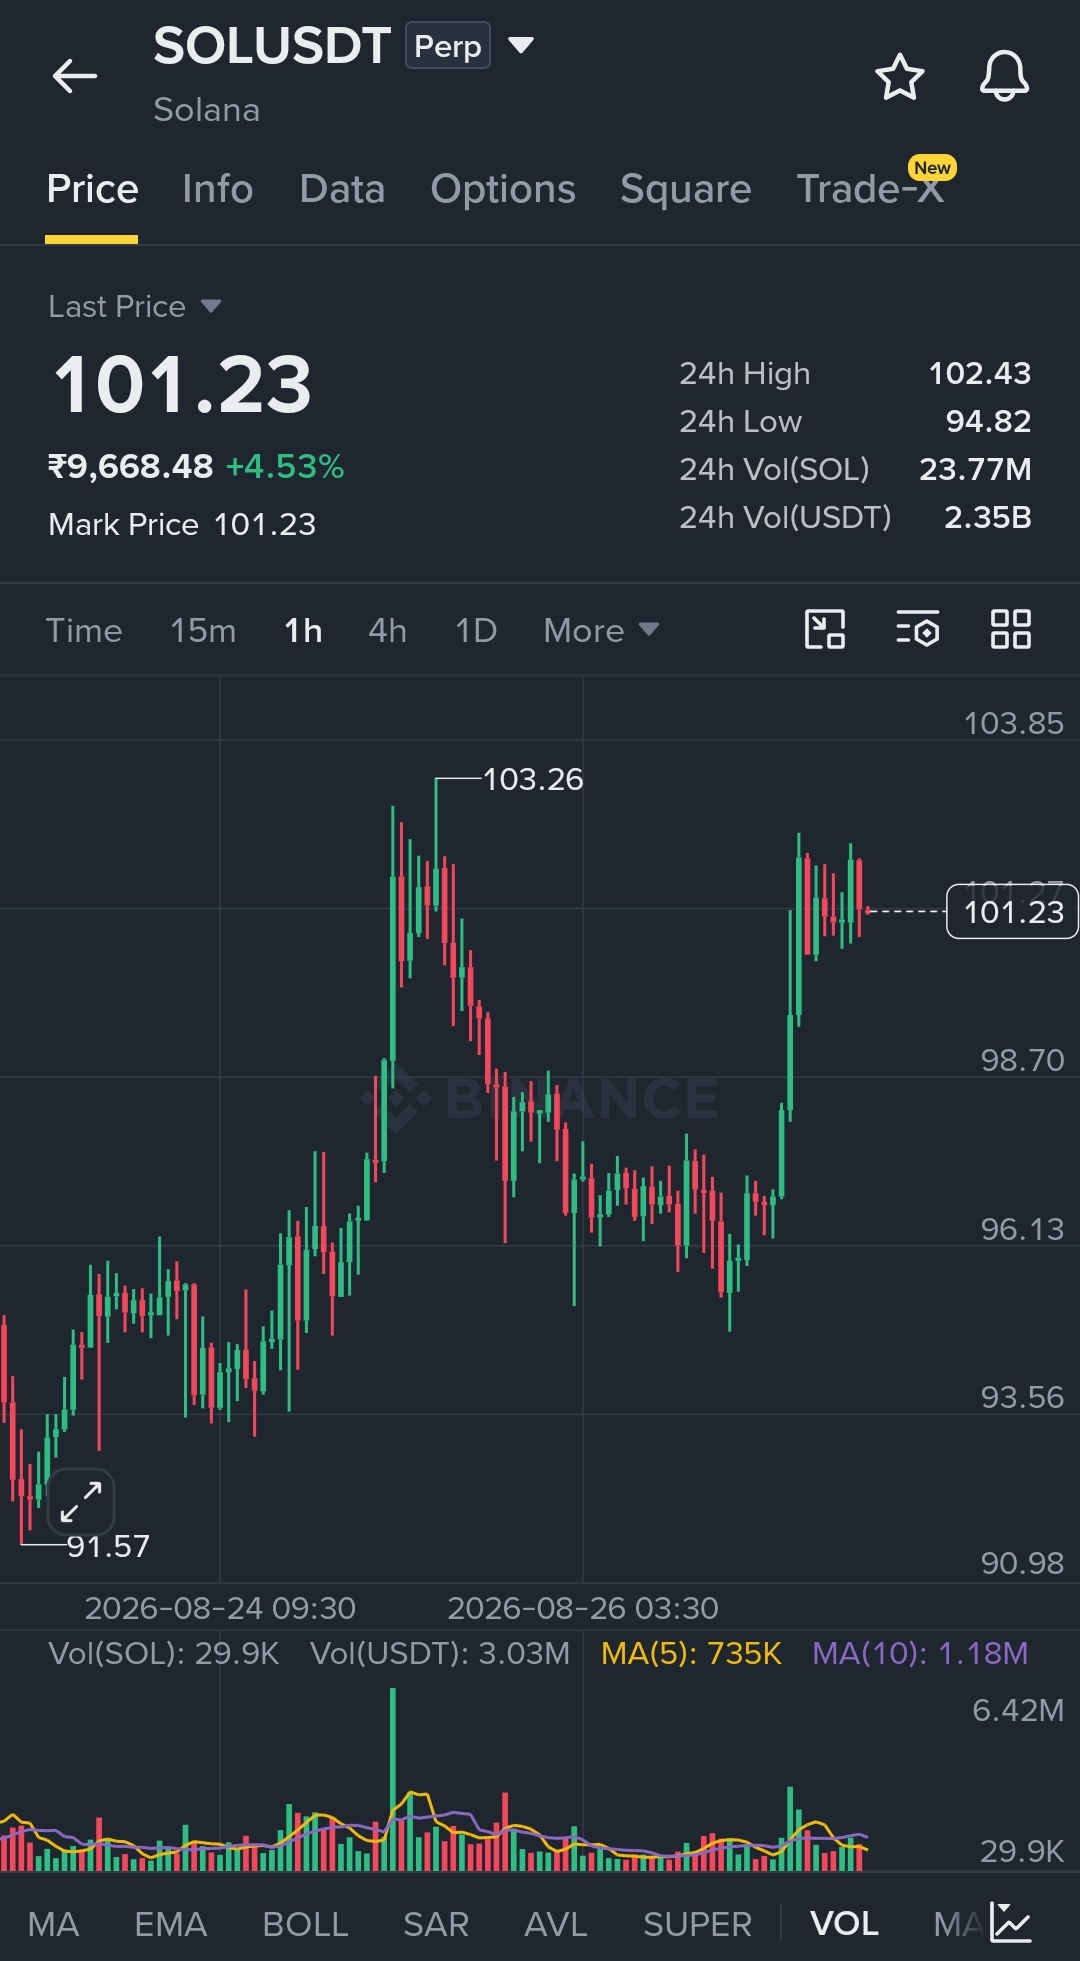Select the Perp contract badge
Screen dimensions: 1080x1961
click(448, 46)
